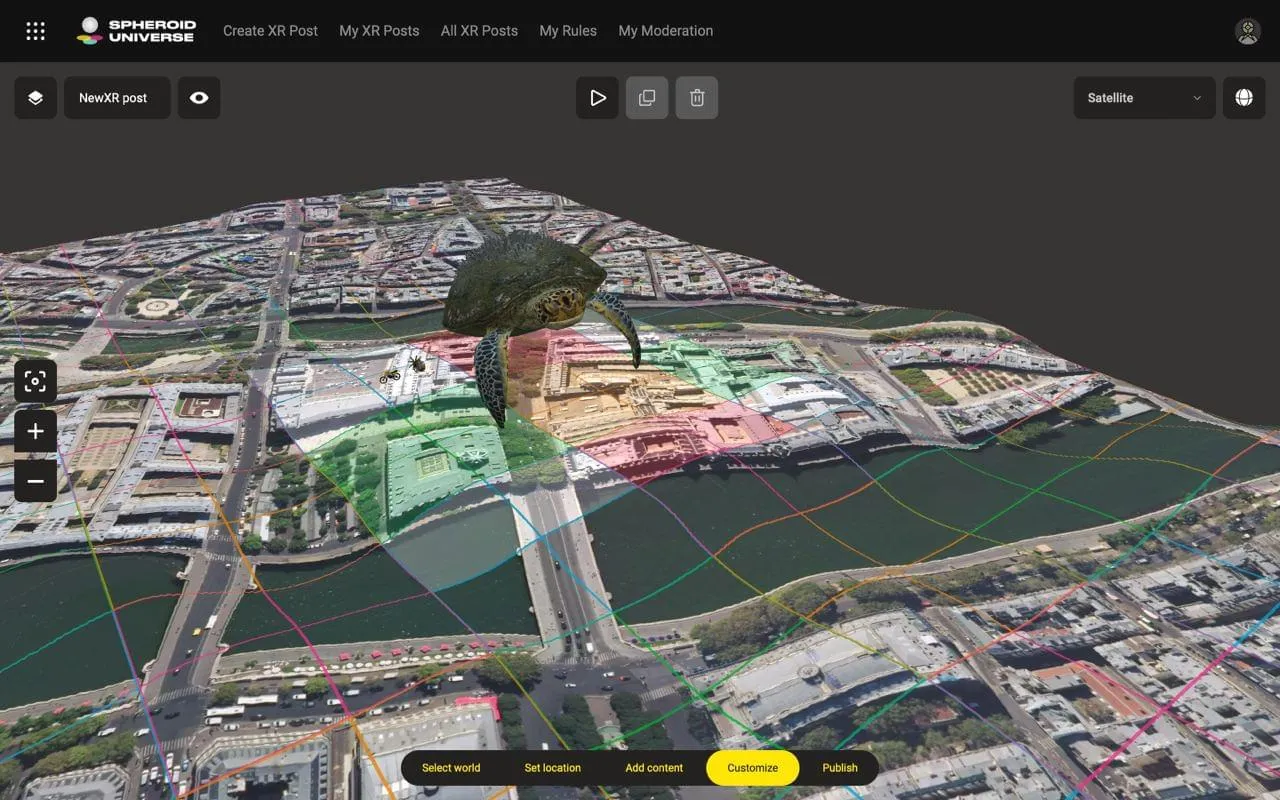The height and width of the screenshot is (800, 1280).
Task: Open the apps grid menu
Action: click(35, 31)
